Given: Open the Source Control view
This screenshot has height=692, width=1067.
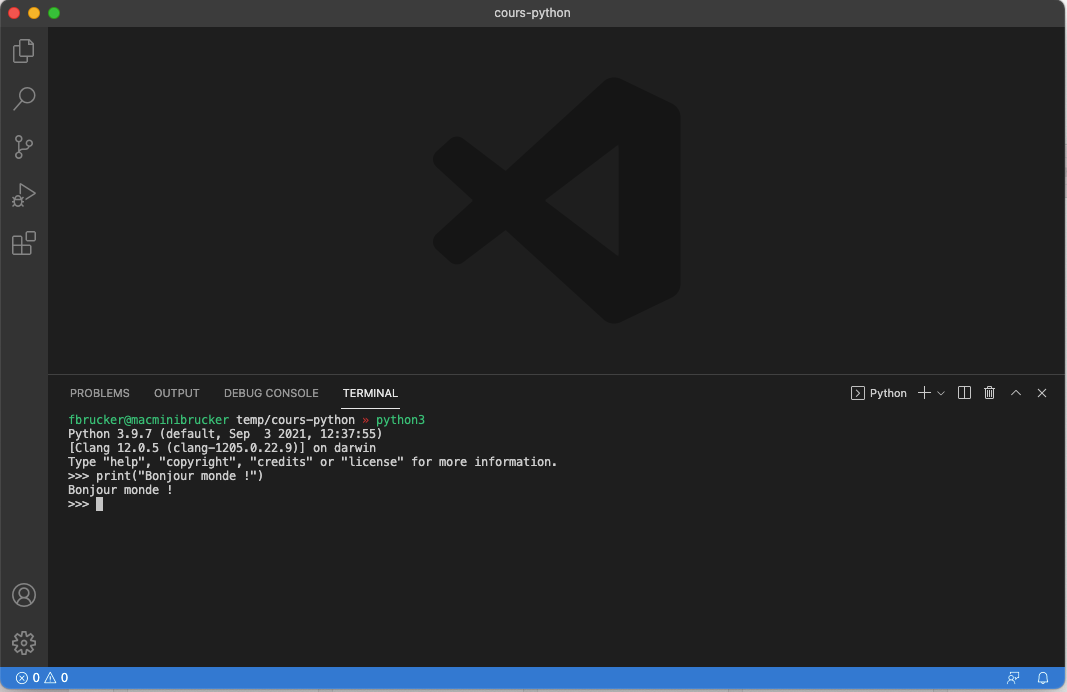Looking at the screenshot, I should point(24,147).
